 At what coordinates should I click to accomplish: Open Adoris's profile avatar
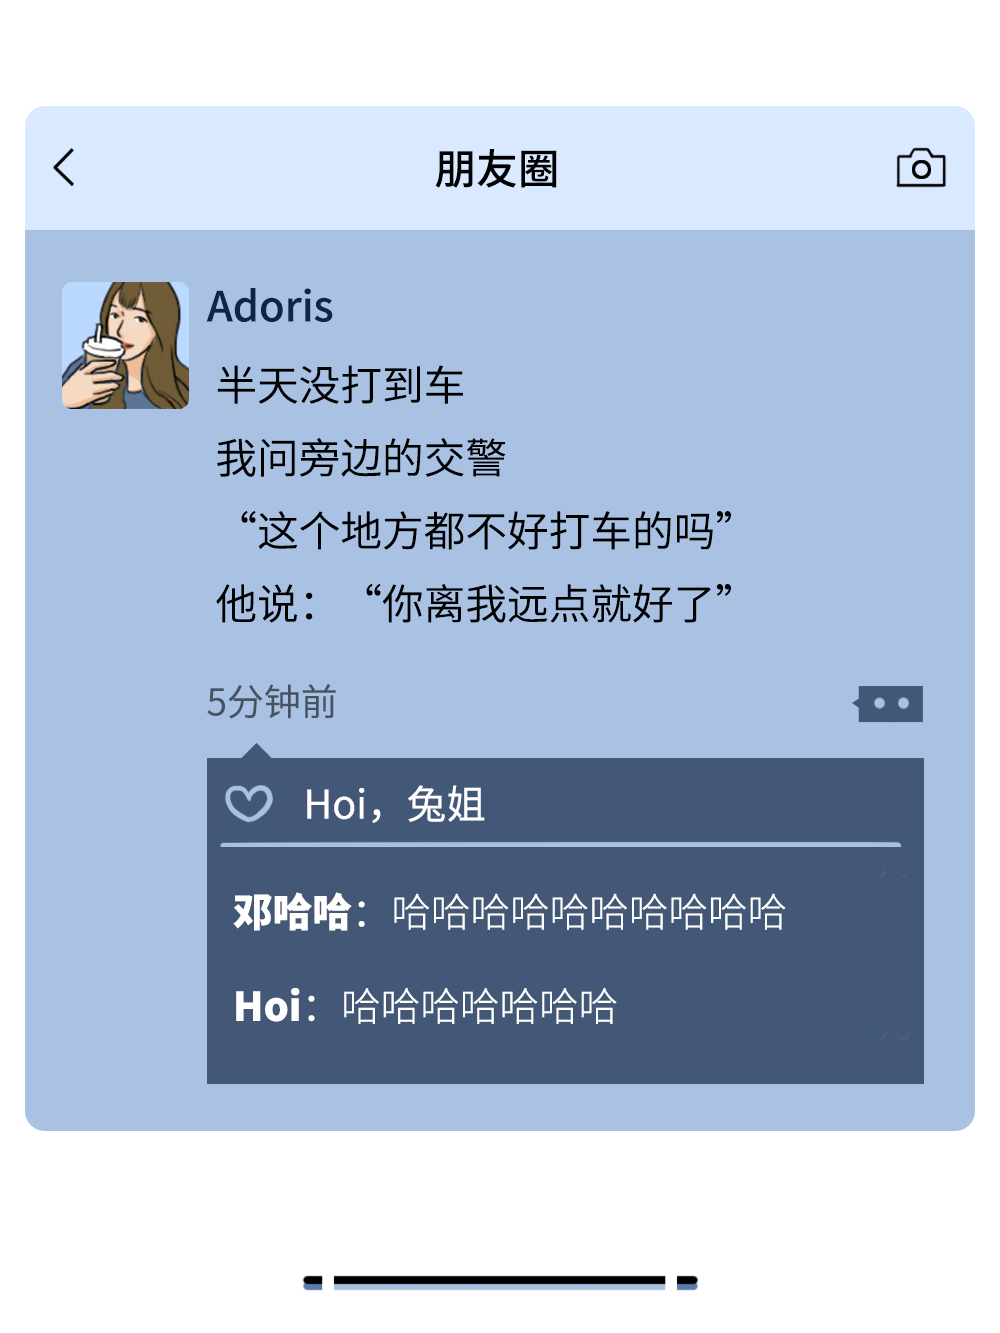(125, 345)
